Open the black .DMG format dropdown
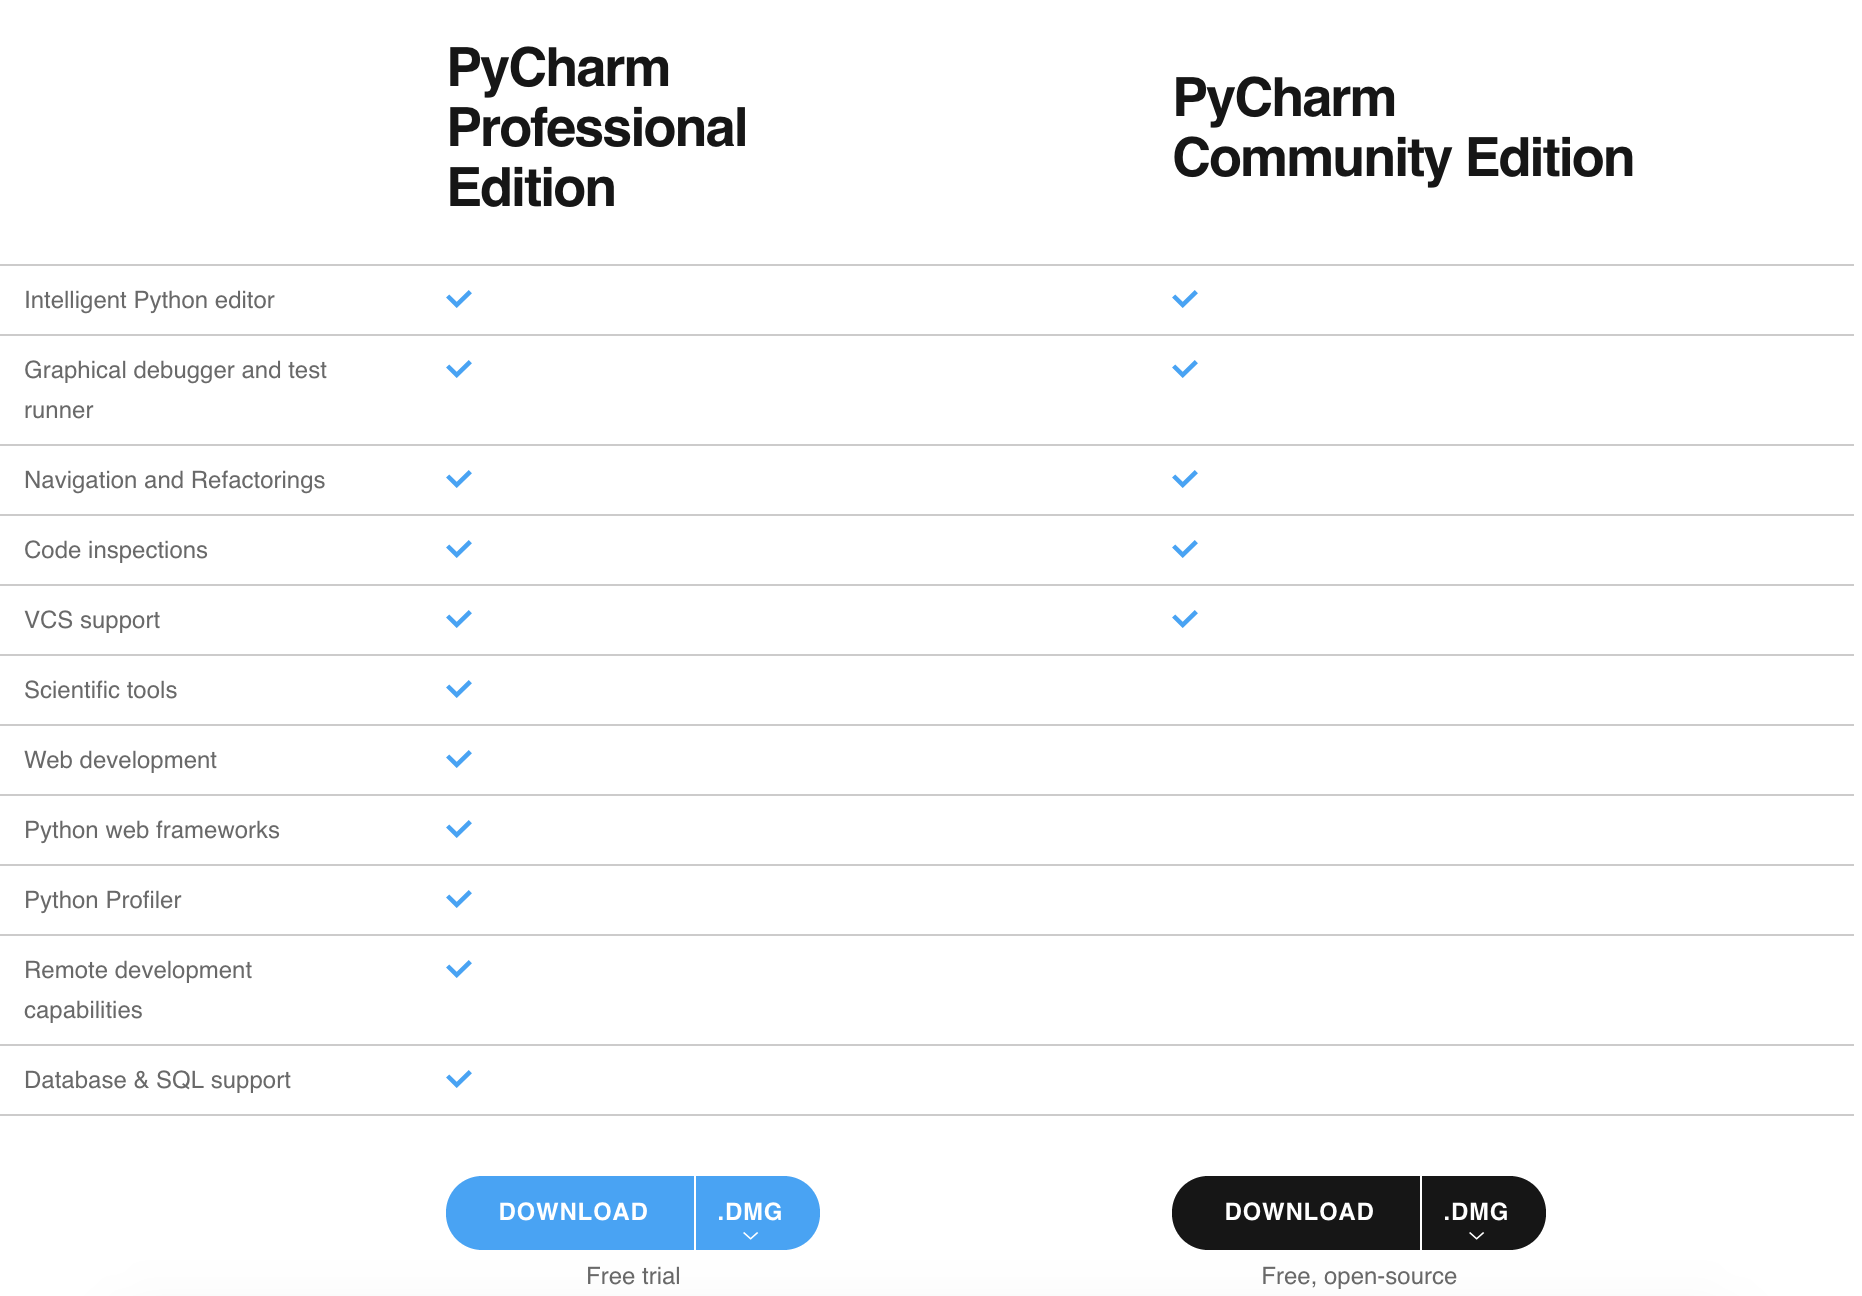 coord(1483,1213)
